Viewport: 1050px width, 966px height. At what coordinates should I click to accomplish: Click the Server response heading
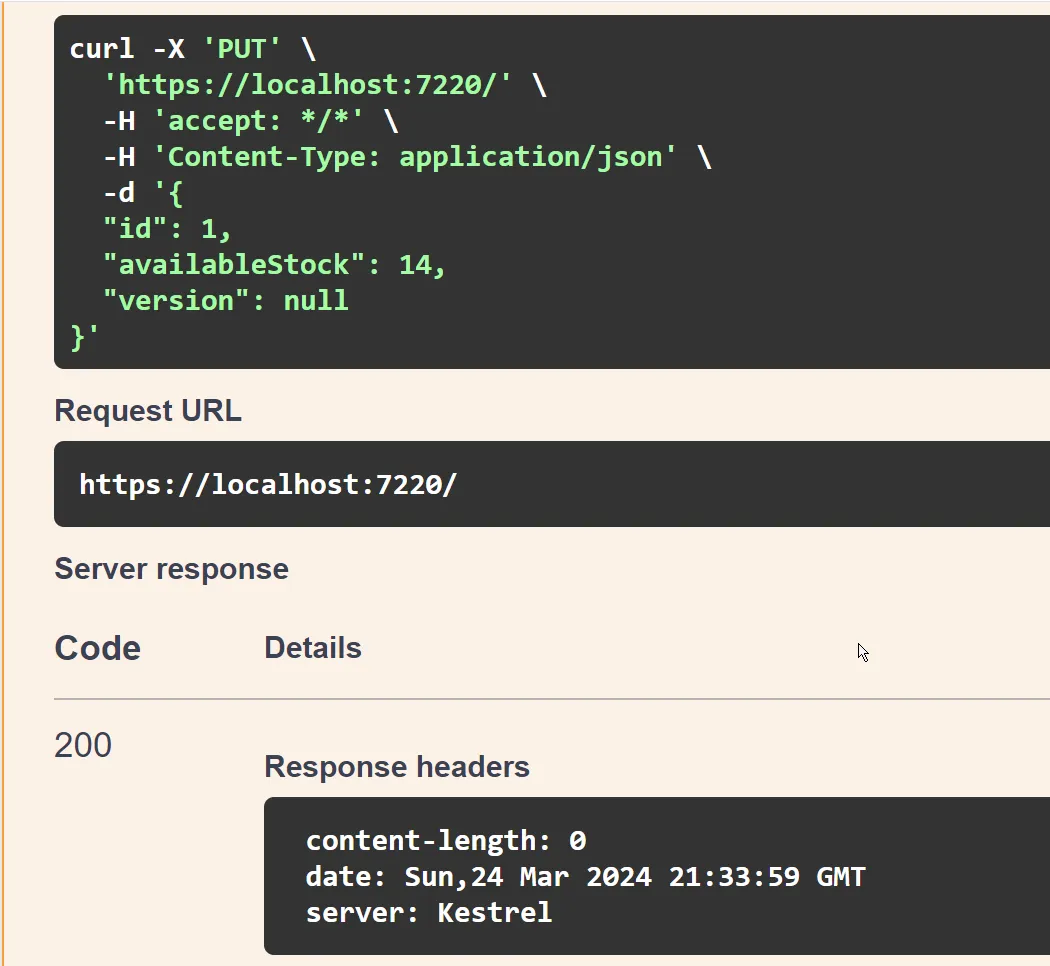click(x=170, y=568)
